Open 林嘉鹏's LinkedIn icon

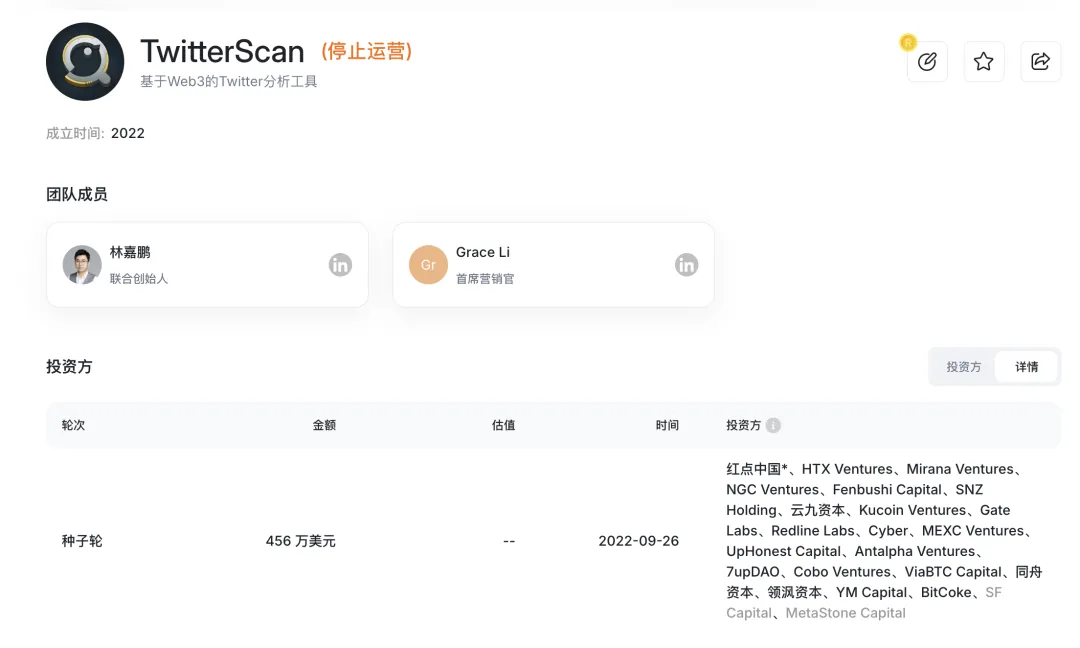(x=340, y=265)
